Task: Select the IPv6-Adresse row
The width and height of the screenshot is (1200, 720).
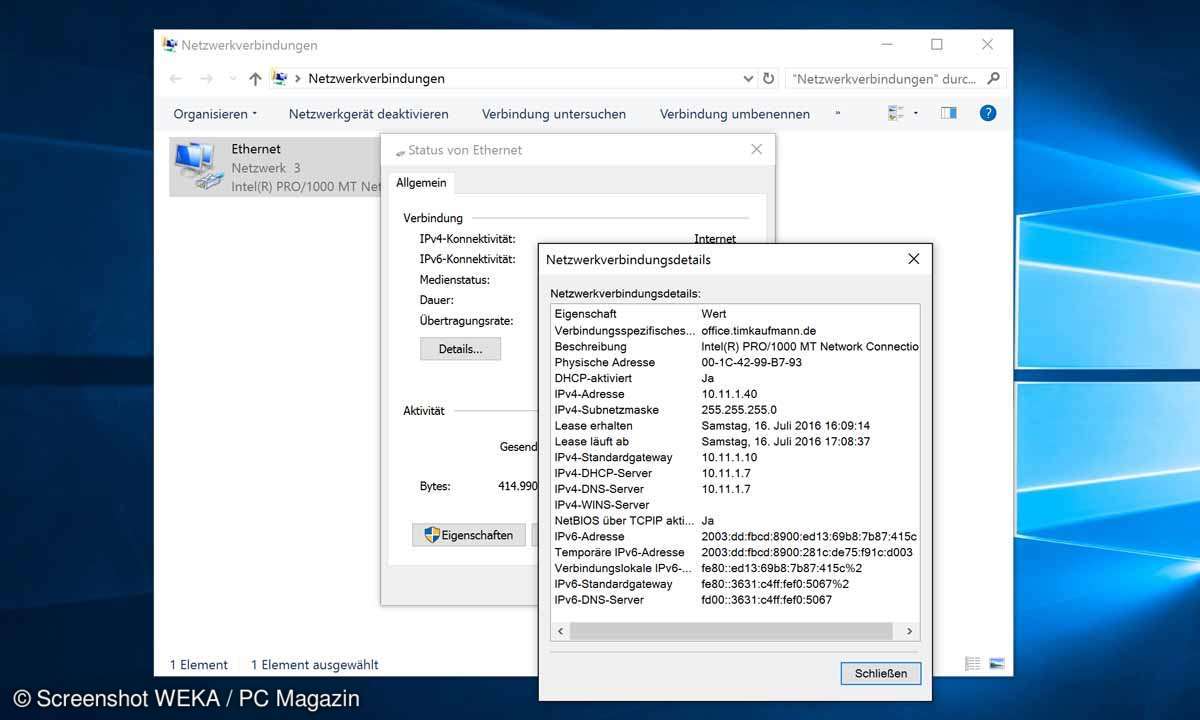Action: [x=735, y=536]
